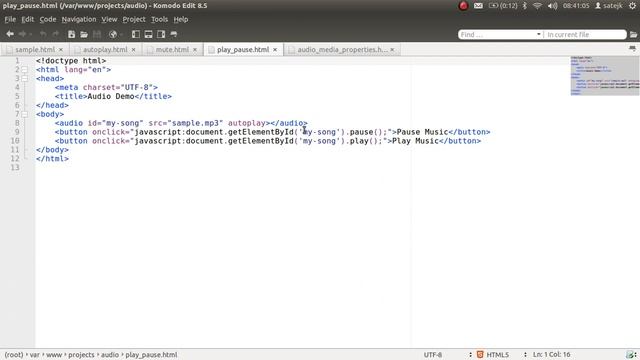Close the mute.html tab
Image resolution: width=640 pixels, height=360 pixels.
click(x=195, y=49)
